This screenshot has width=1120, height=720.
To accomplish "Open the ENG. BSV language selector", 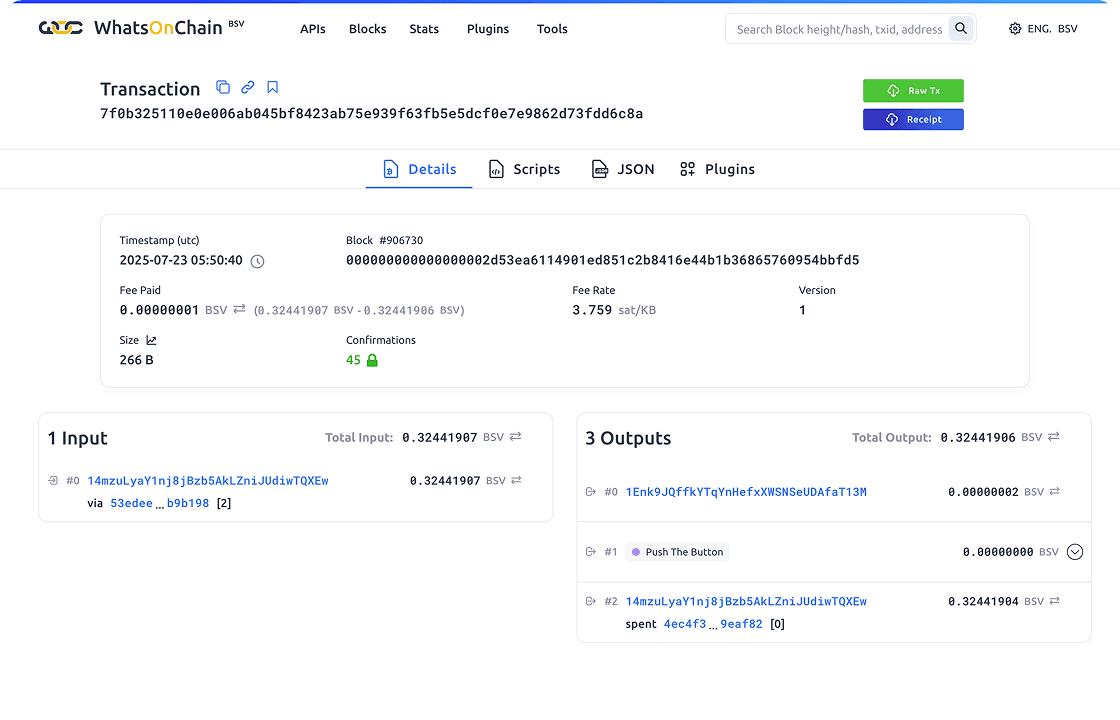I will click(1053, 28).
